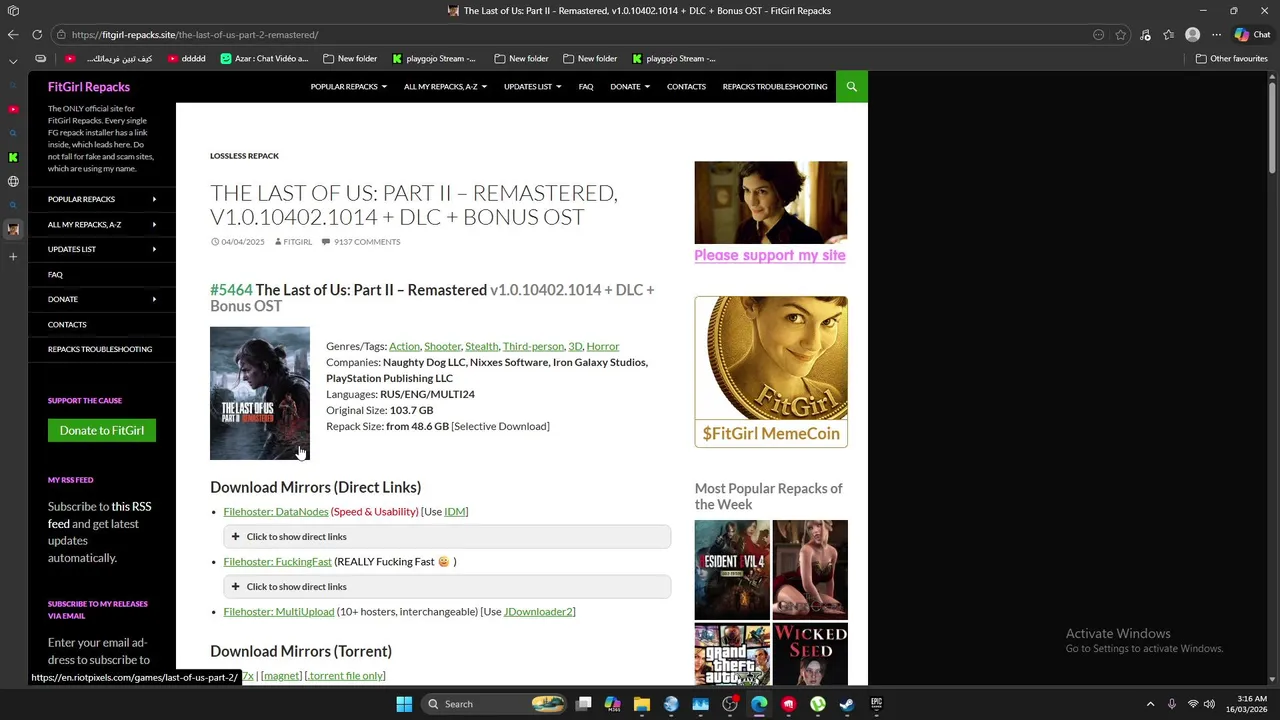Viewport: 1280px width, 720px height.
Task: Go back with the browser back arrow
Action: [12, 35]
